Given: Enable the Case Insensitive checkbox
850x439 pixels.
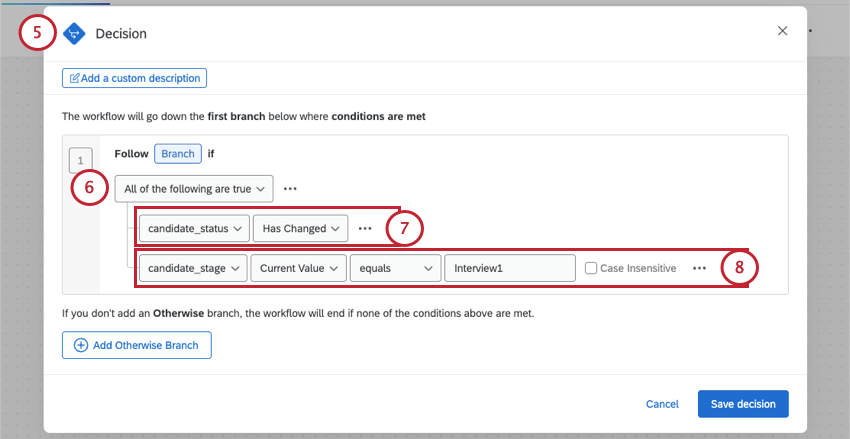Looking at the screenshot, I should (591, 268).
